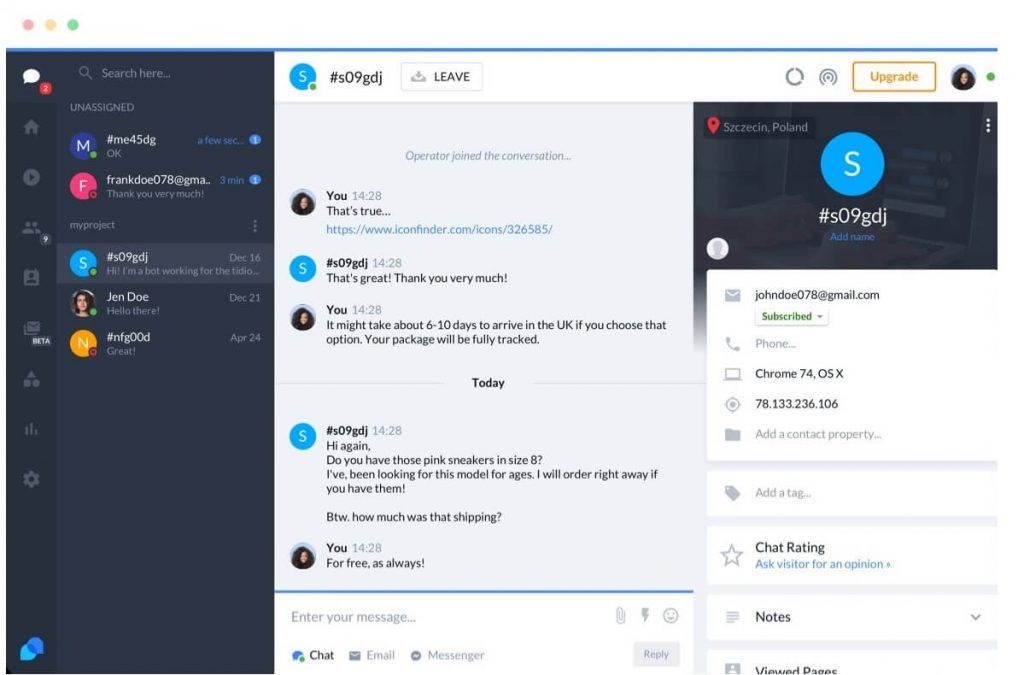
Task: Click the Enter your message input field
Action: pos(400,616)
